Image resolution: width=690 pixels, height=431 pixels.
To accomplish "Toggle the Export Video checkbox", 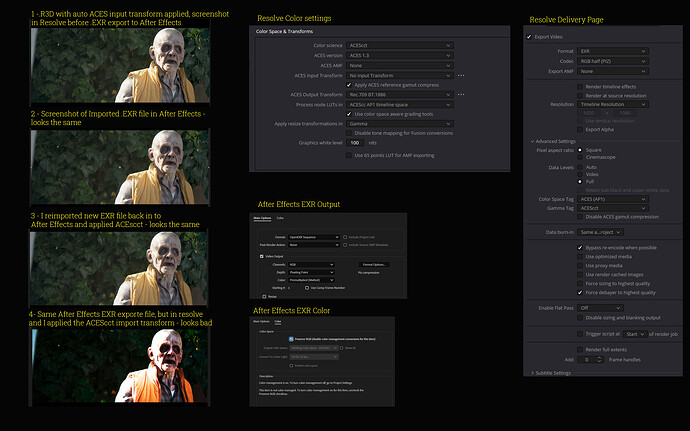I will tap(529, 37).
